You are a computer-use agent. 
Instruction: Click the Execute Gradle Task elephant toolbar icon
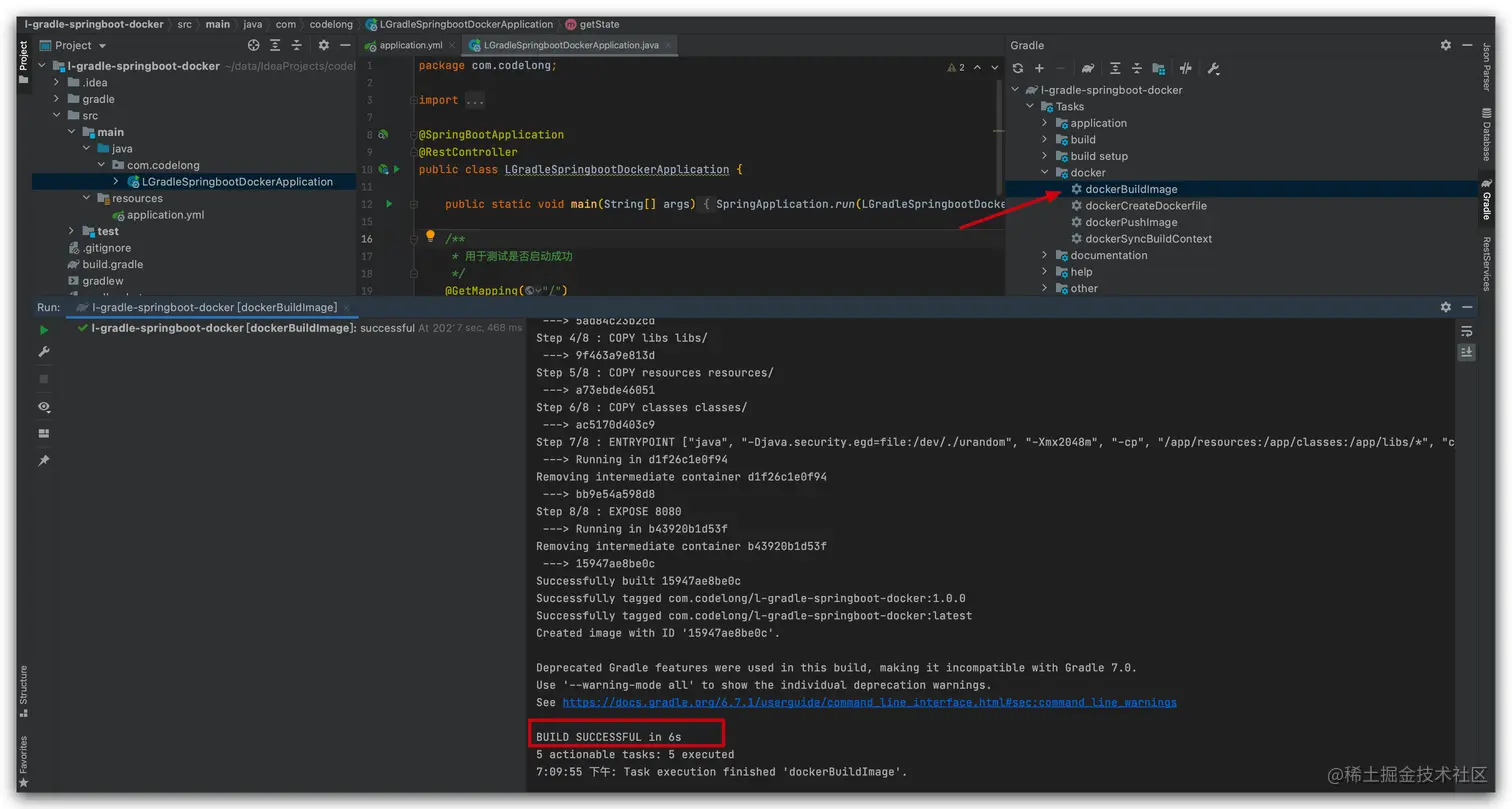[1088, 69]
